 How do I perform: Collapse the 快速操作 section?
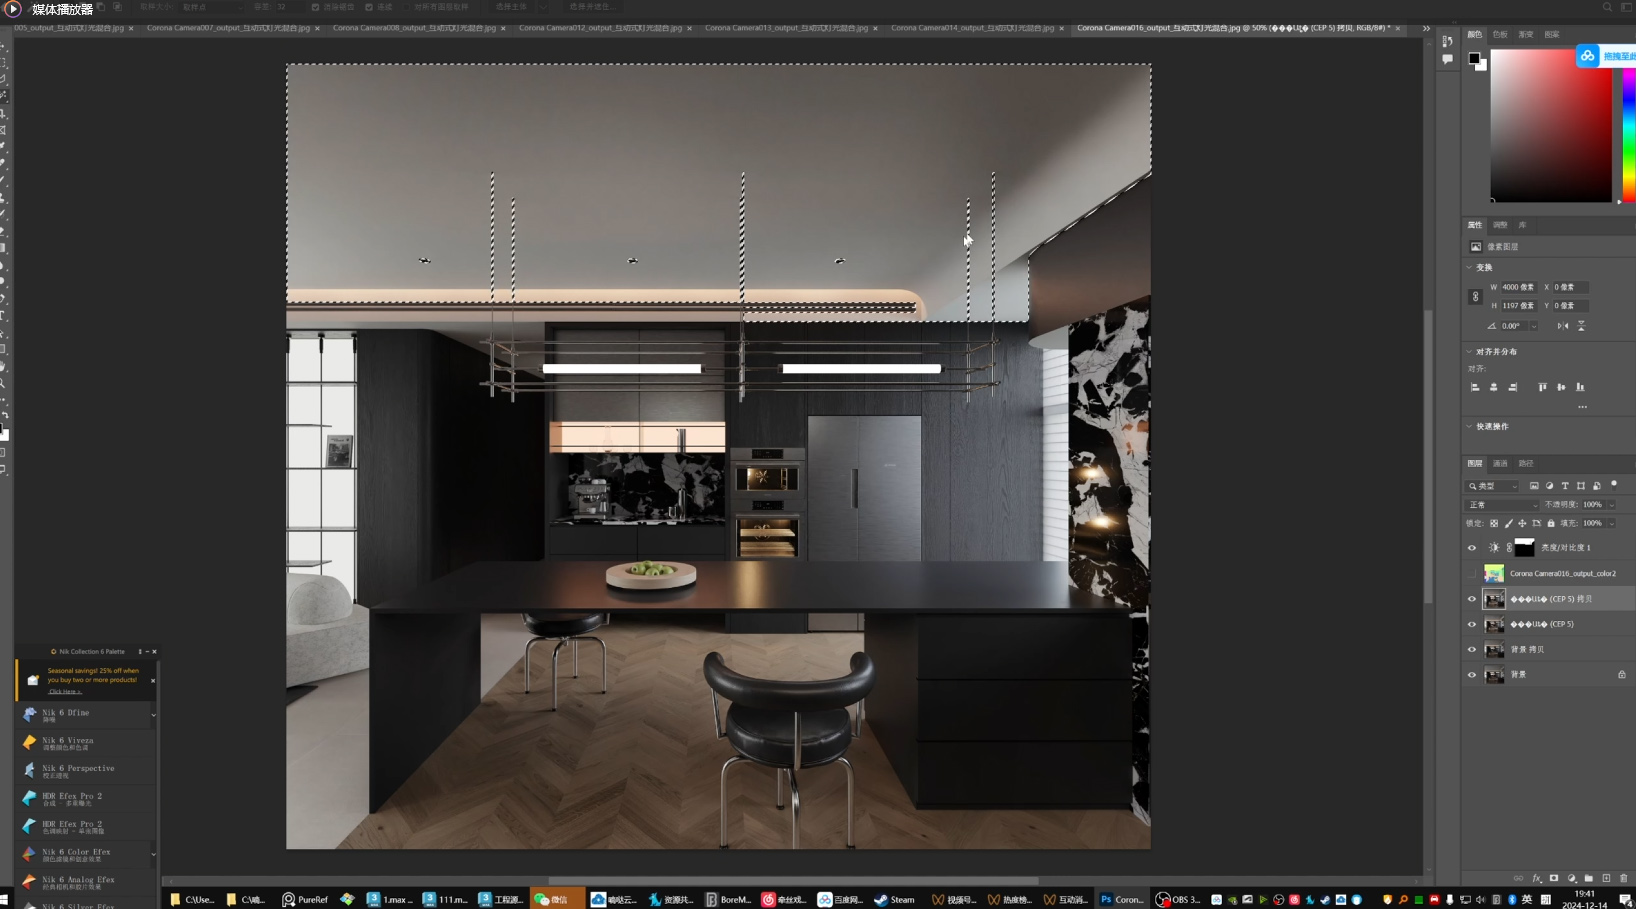1469,427
